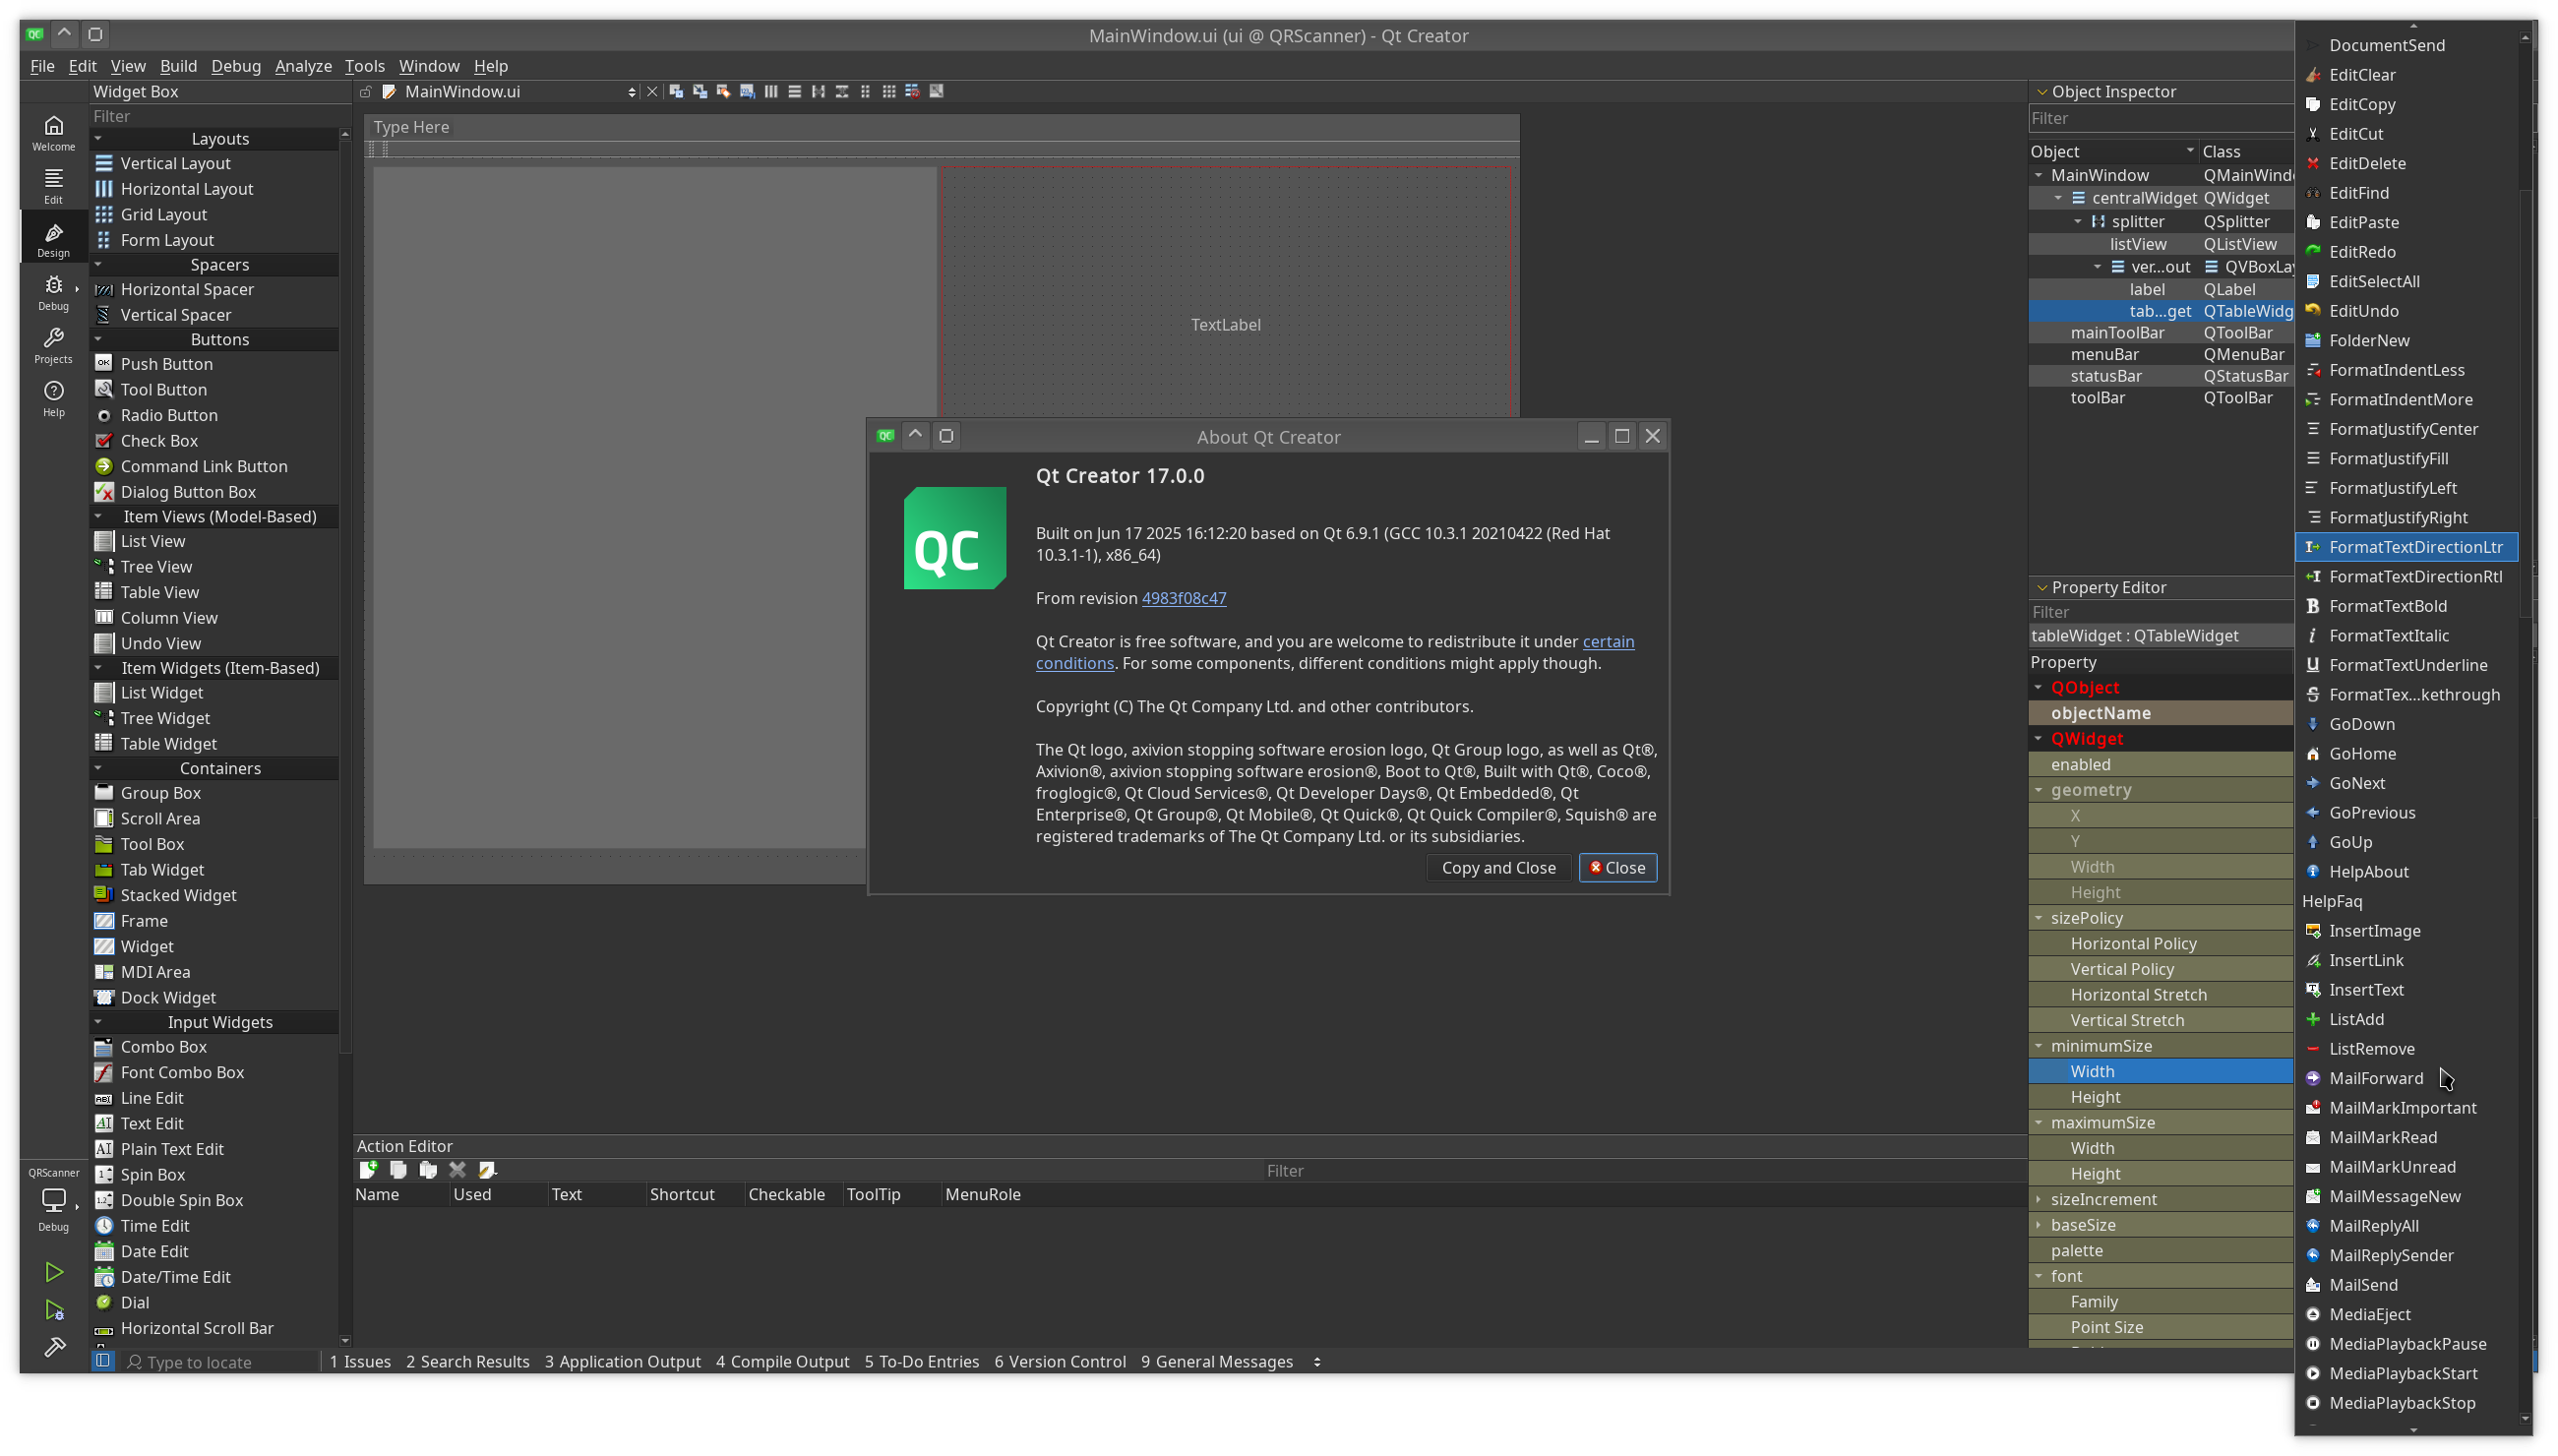Activate Edit Widgets mode in designer toolbar
Screen dimensions: 2558x1456
676,91
